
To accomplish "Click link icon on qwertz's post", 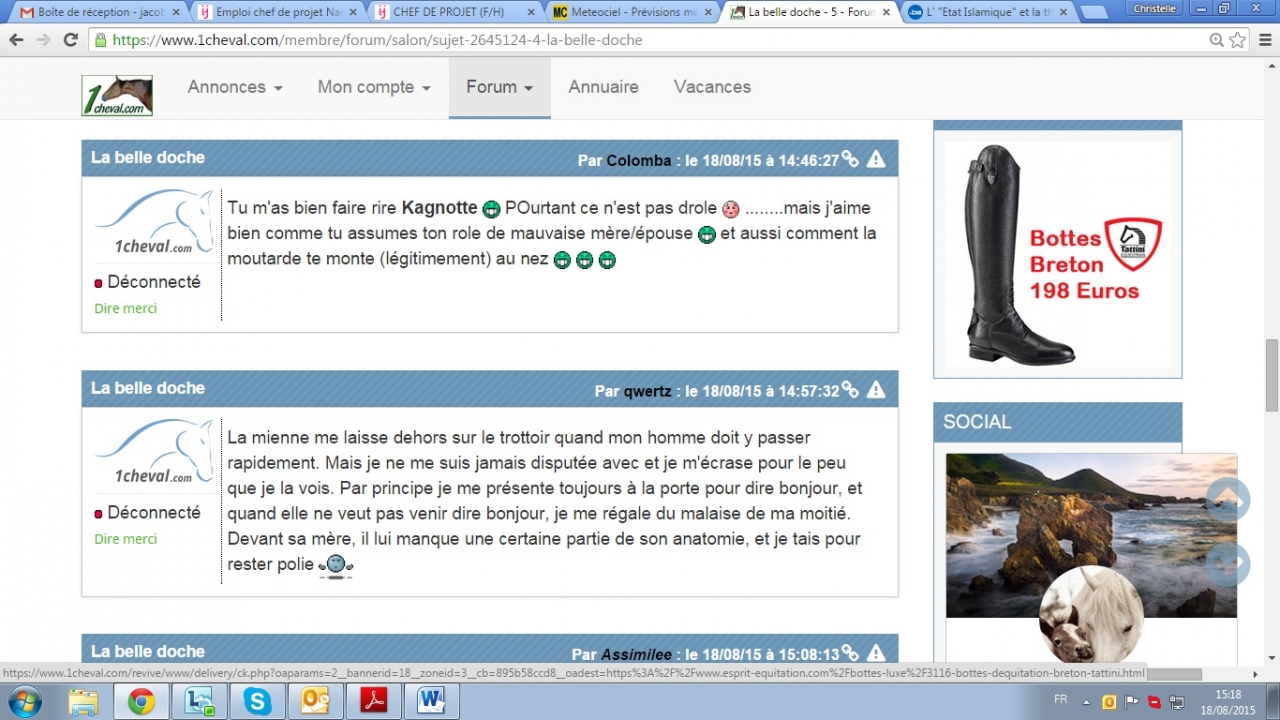I will (850, 390).
